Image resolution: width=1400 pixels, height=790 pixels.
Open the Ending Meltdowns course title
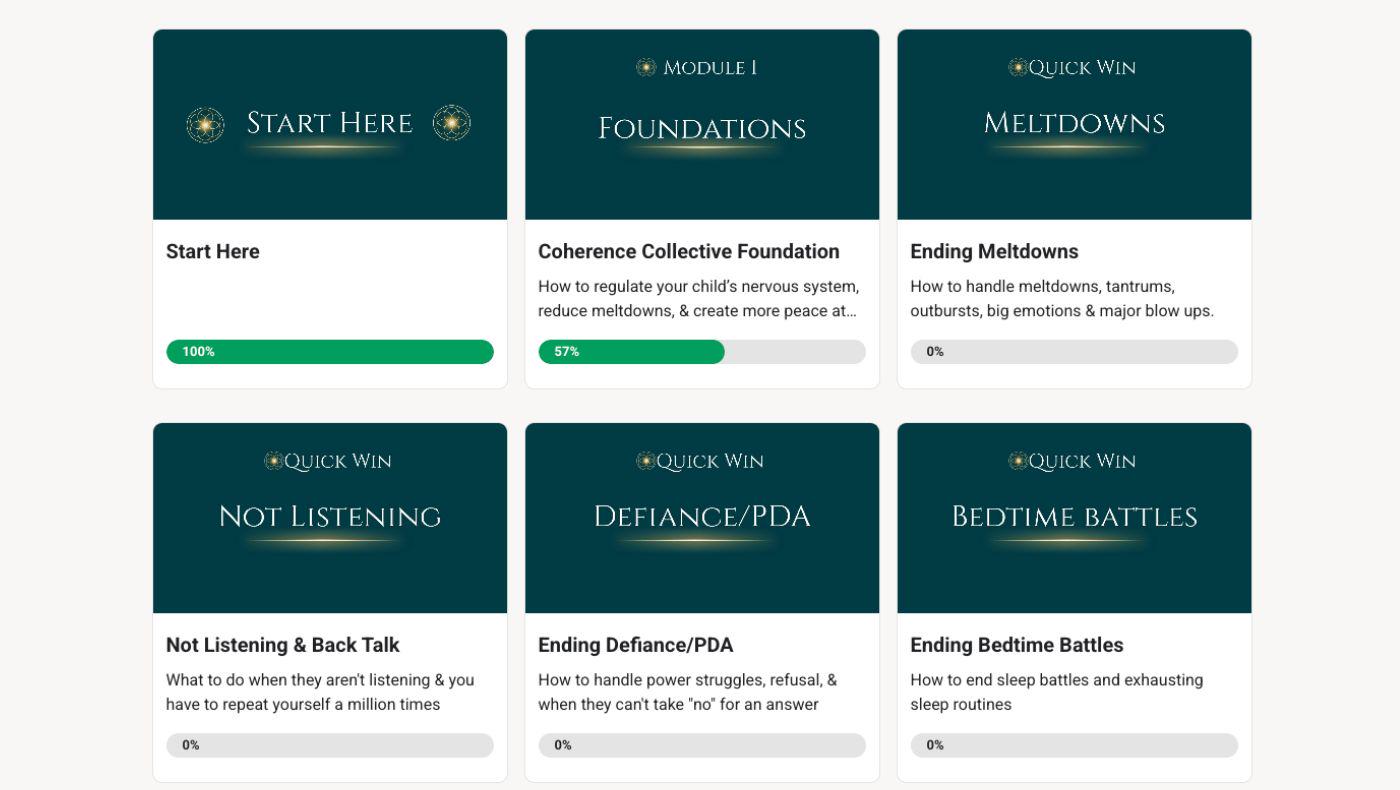(994, 251)
